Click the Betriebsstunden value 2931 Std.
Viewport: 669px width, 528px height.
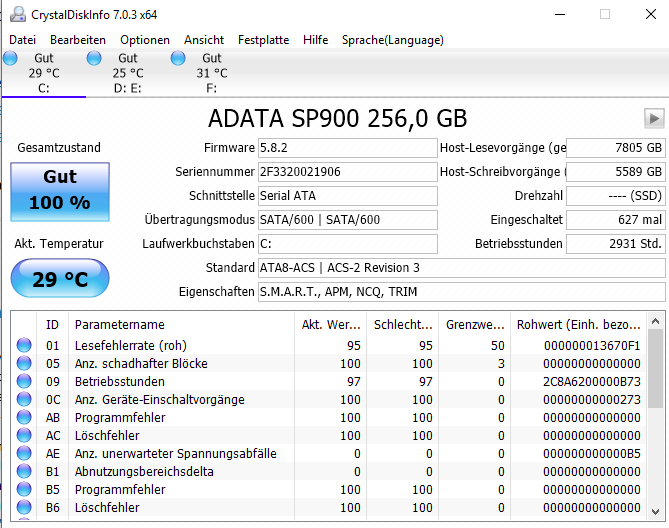616,244
